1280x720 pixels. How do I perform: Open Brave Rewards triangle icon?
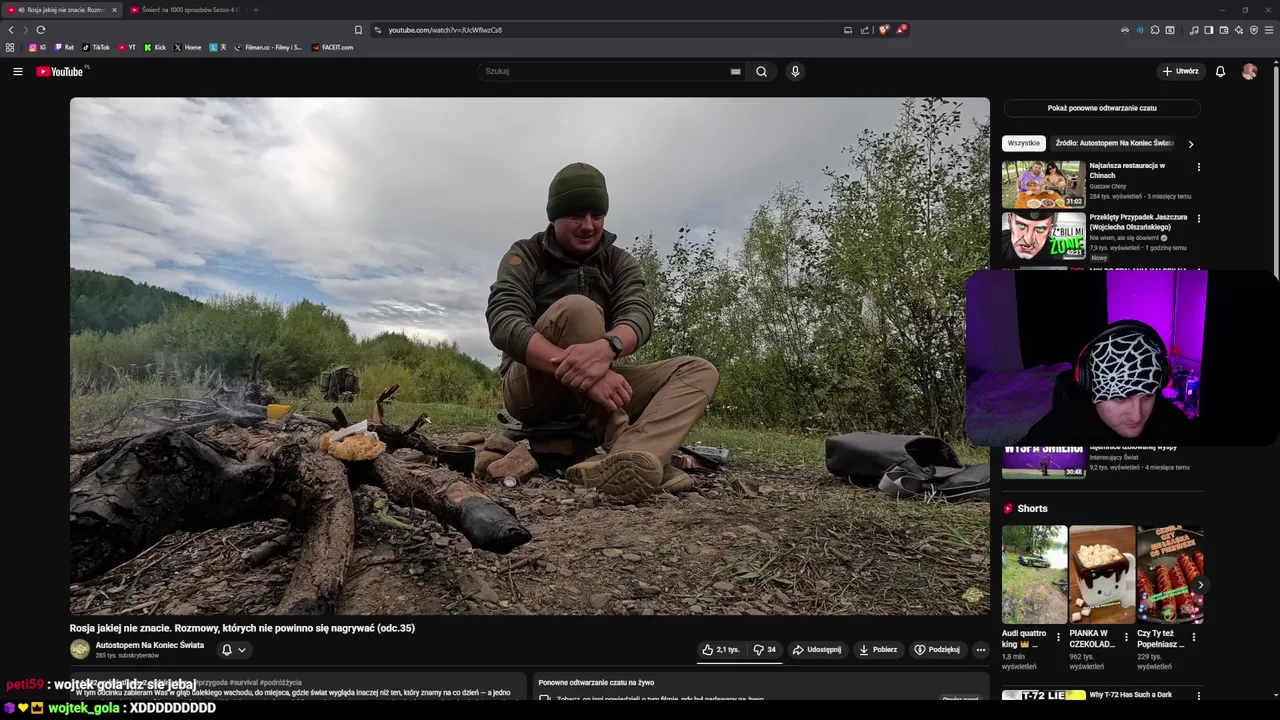click(900, 30)
